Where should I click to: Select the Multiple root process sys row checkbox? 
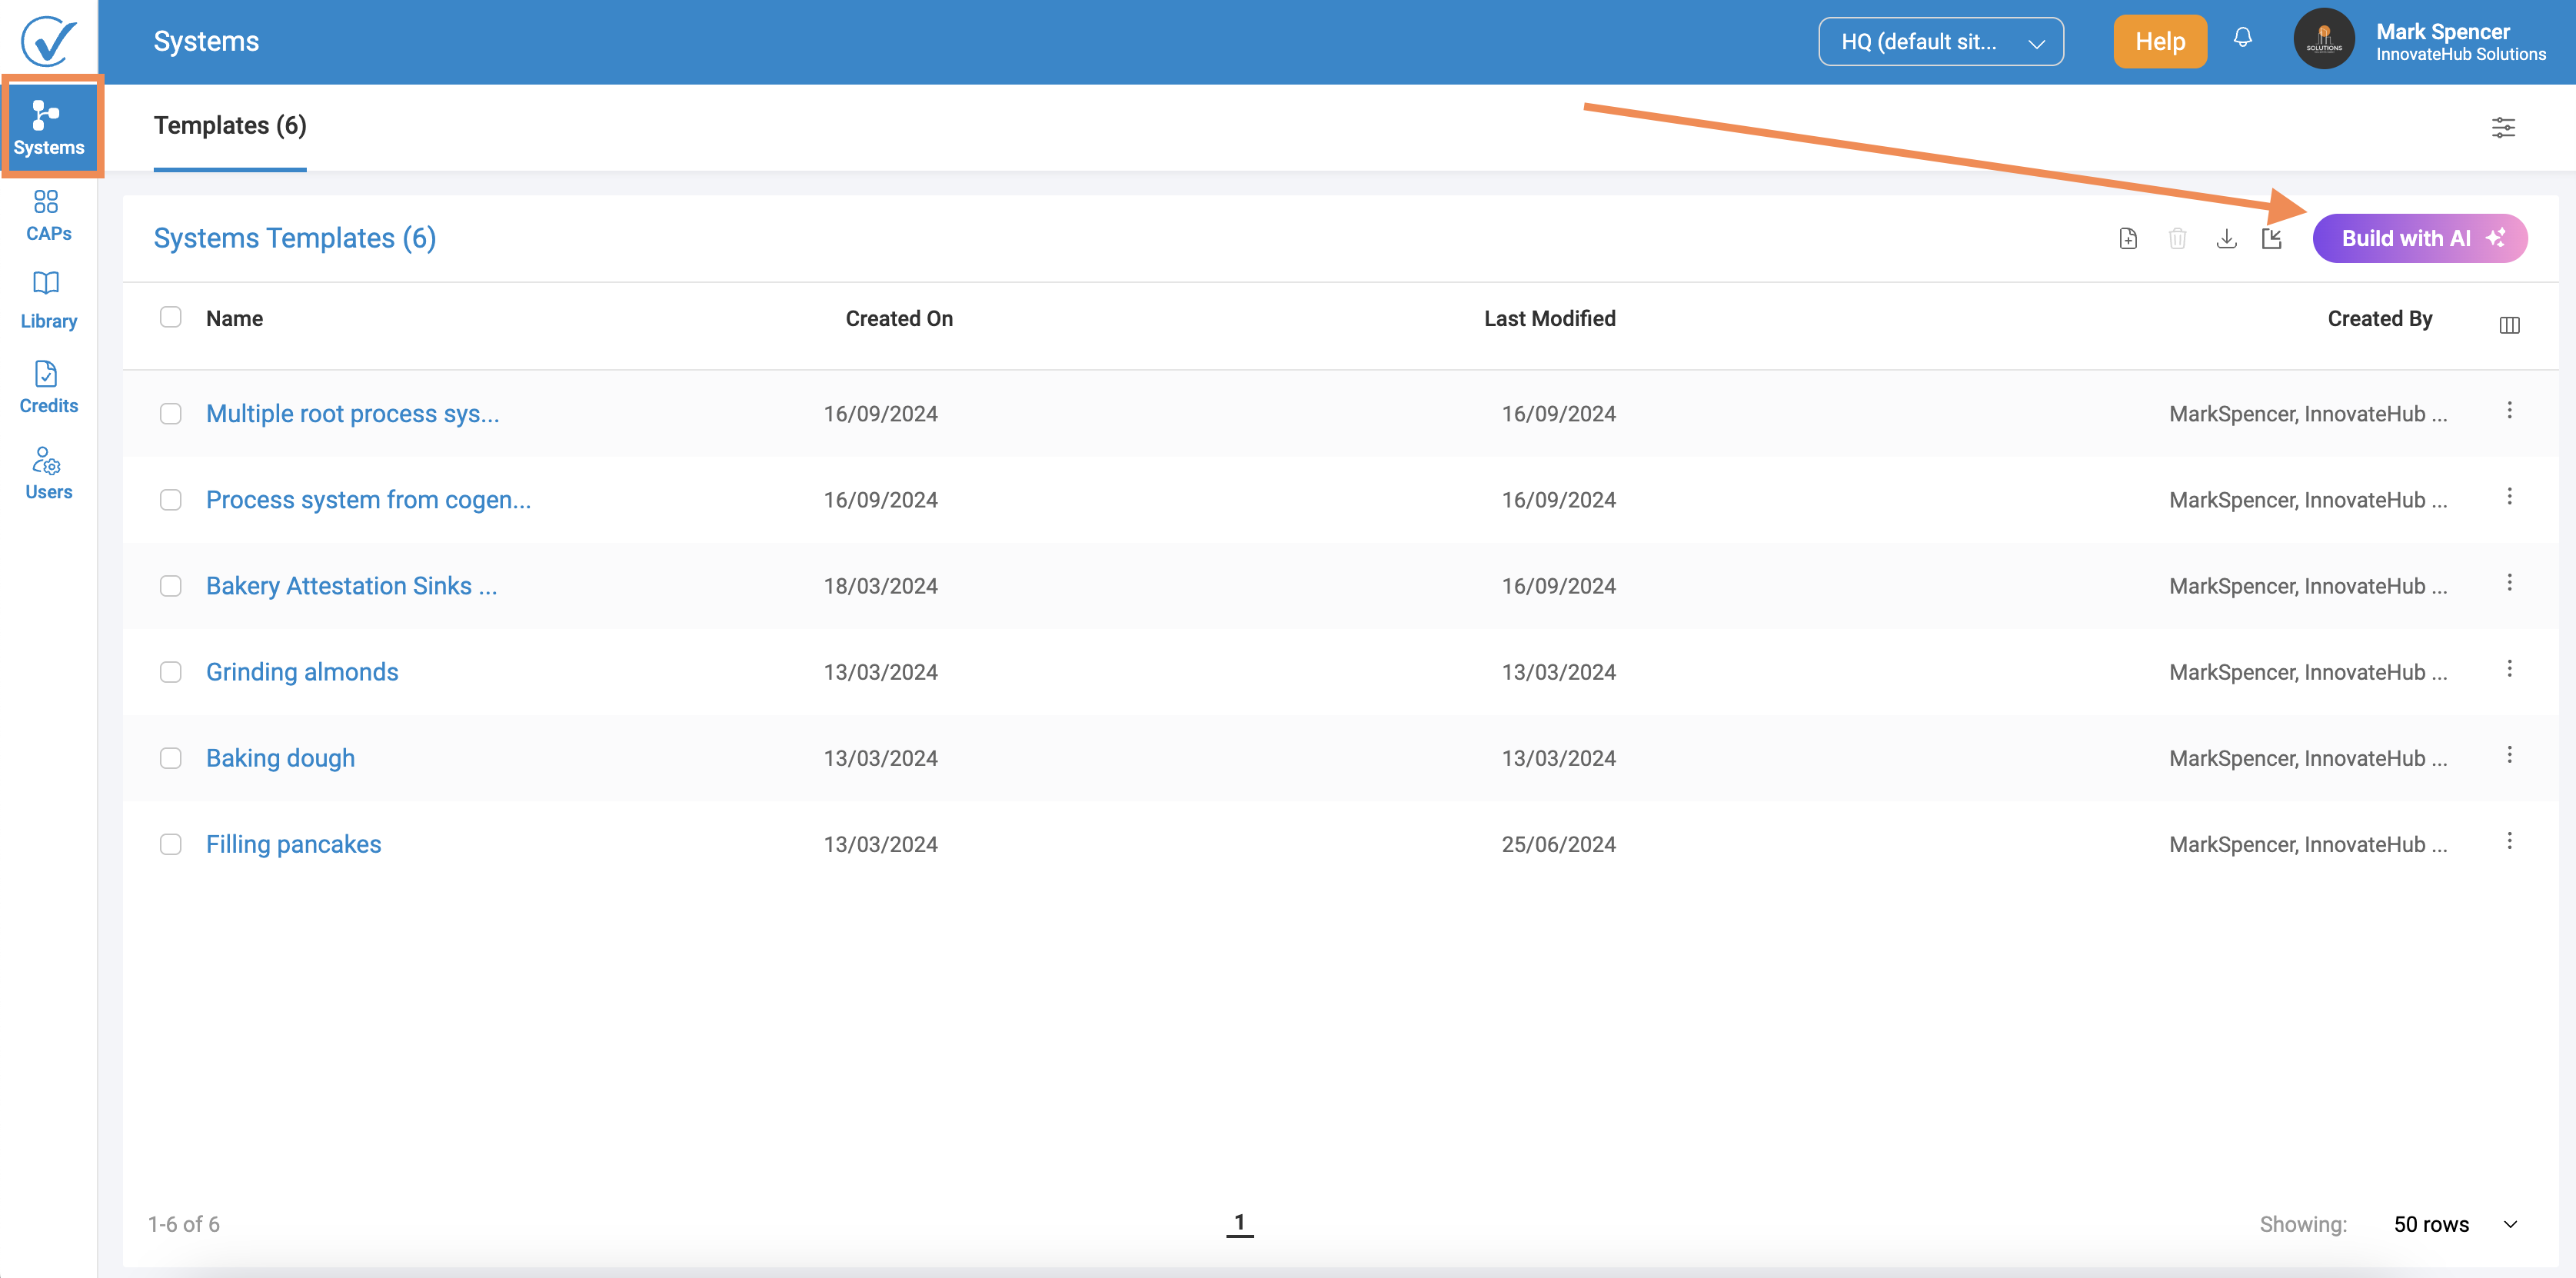point(171,413)
